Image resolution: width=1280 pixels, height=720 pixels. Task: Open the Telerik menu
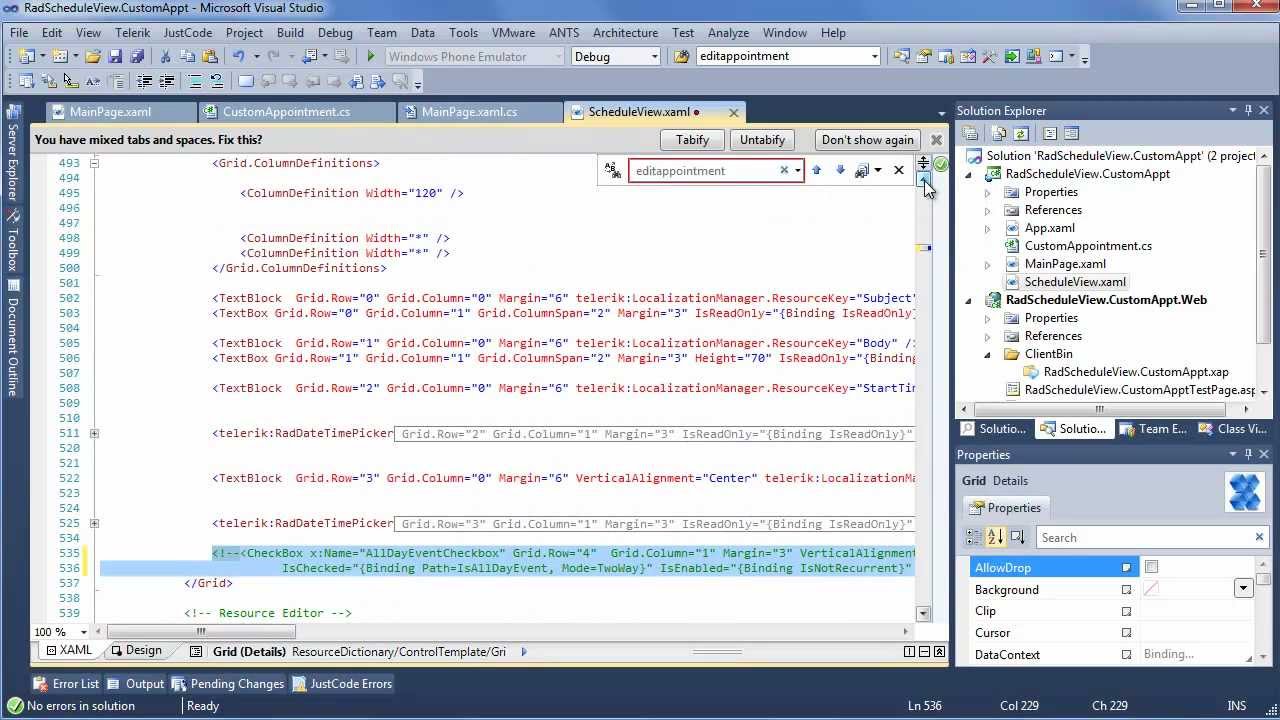click(133, 32)
